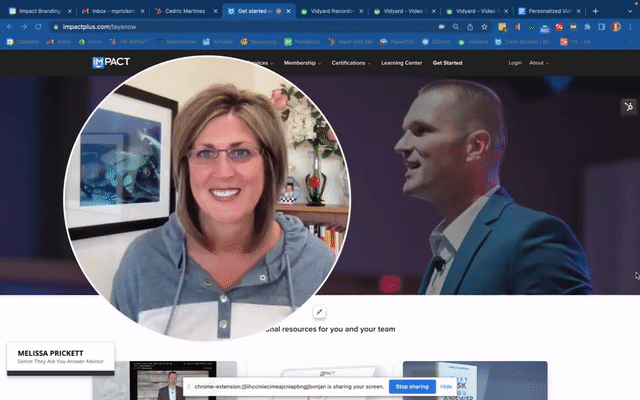Open the Case Studies bookmark
This screenshot has width=640, height=400.
point(524,42)
